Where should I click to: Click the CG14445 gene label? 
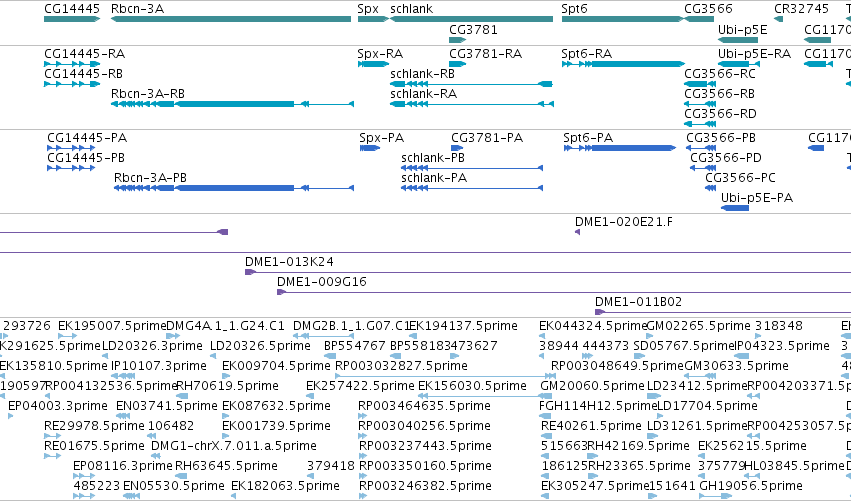click(72, 9)
